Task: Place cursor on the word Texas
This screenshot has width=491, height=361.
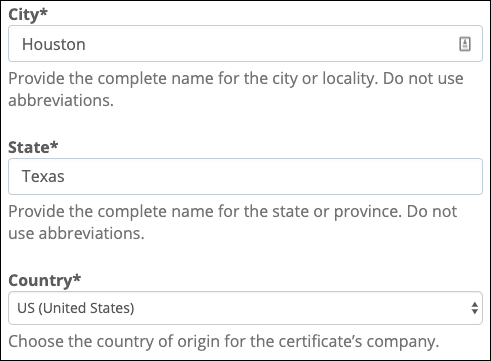Action: pos(43,176)
